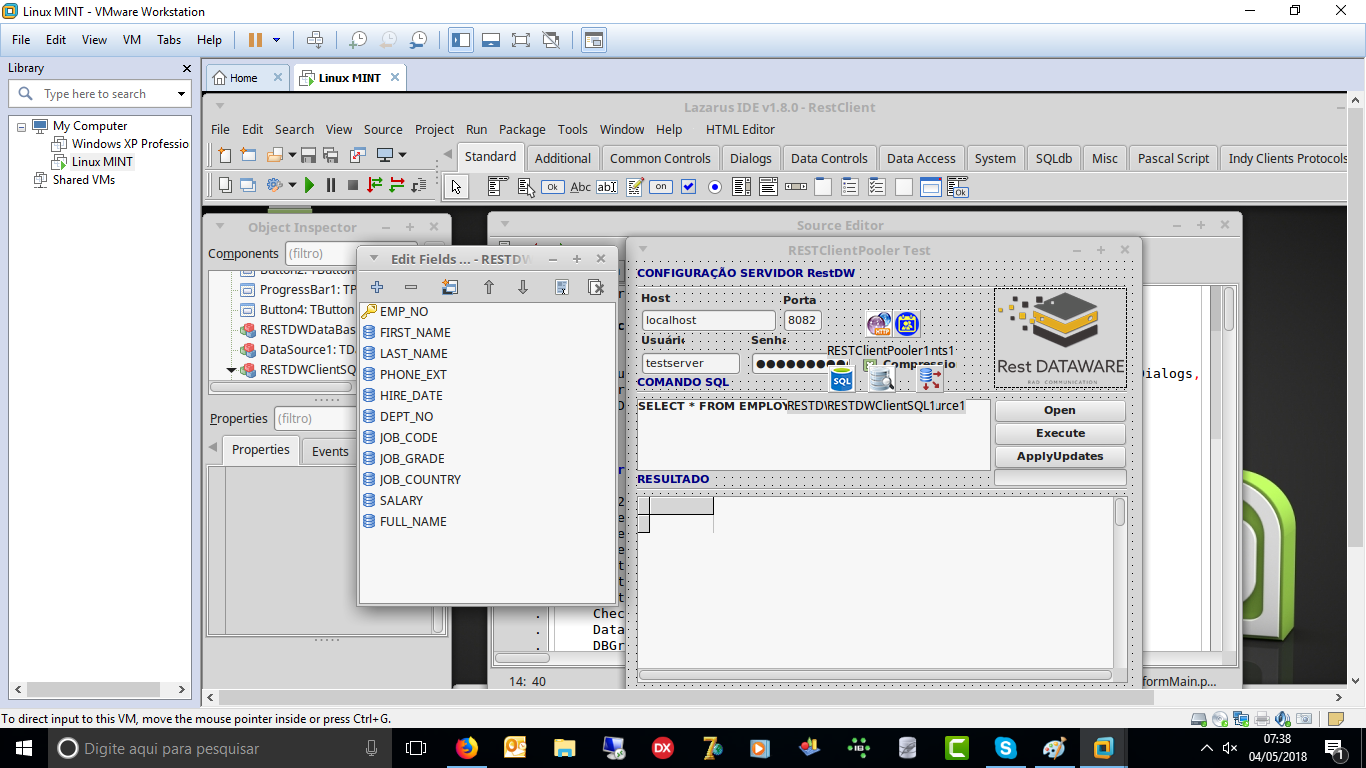Click the Step Into debug icon
Screen dimensions: 1366x768
(x=375, y=185)
